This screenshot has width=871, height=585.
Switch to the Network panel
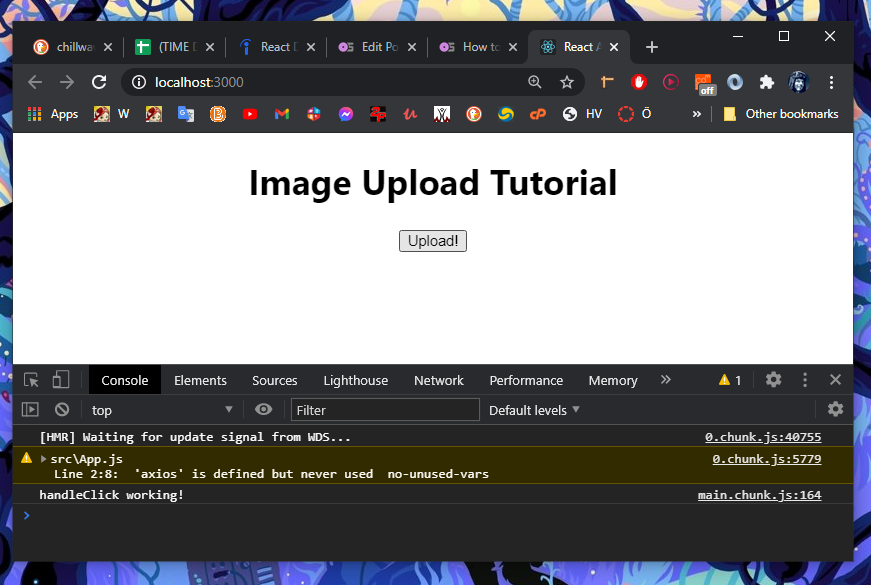[x=438, y=380]
